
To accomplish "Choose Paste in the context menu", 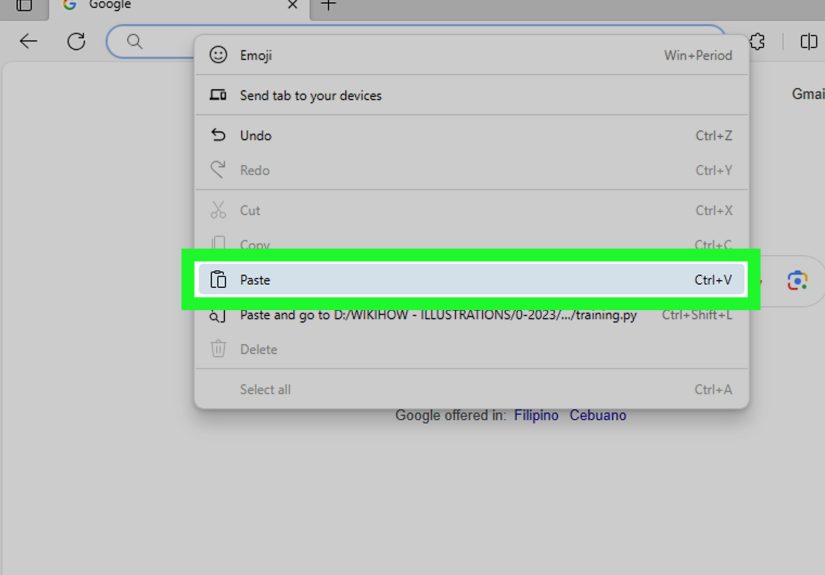I will tap(471, 280).
